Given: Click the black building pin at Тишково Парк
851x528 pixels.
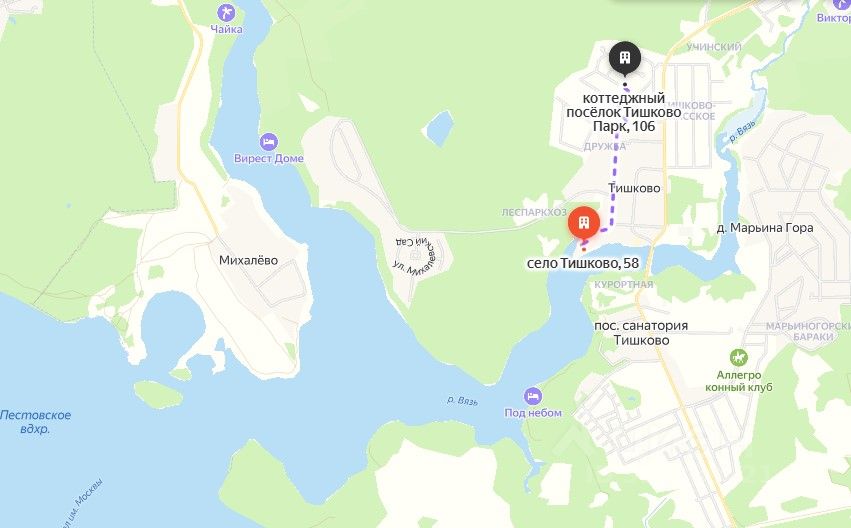Looking at the screenshot, I should [625, 58].
